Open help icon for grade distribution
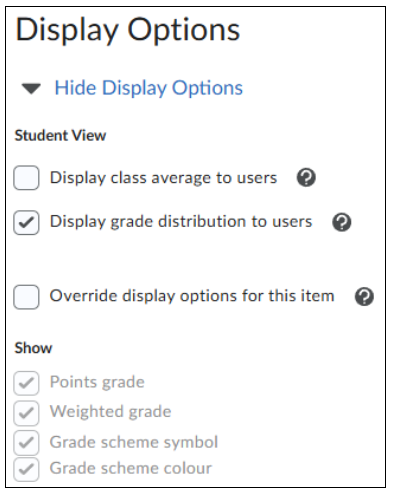 pyautogui.click(x=342, y=222)
